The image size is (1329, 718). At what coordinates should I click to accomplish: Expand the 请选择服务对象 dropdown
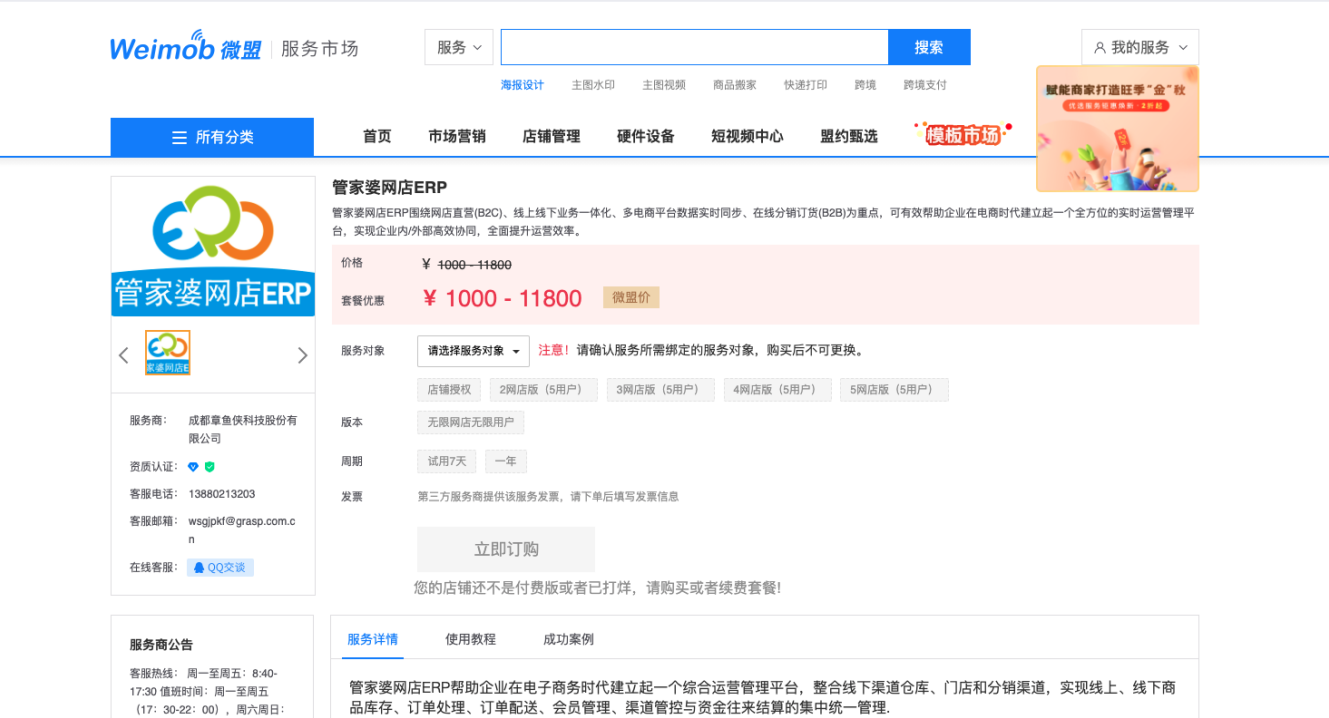(x=474, y=351)
